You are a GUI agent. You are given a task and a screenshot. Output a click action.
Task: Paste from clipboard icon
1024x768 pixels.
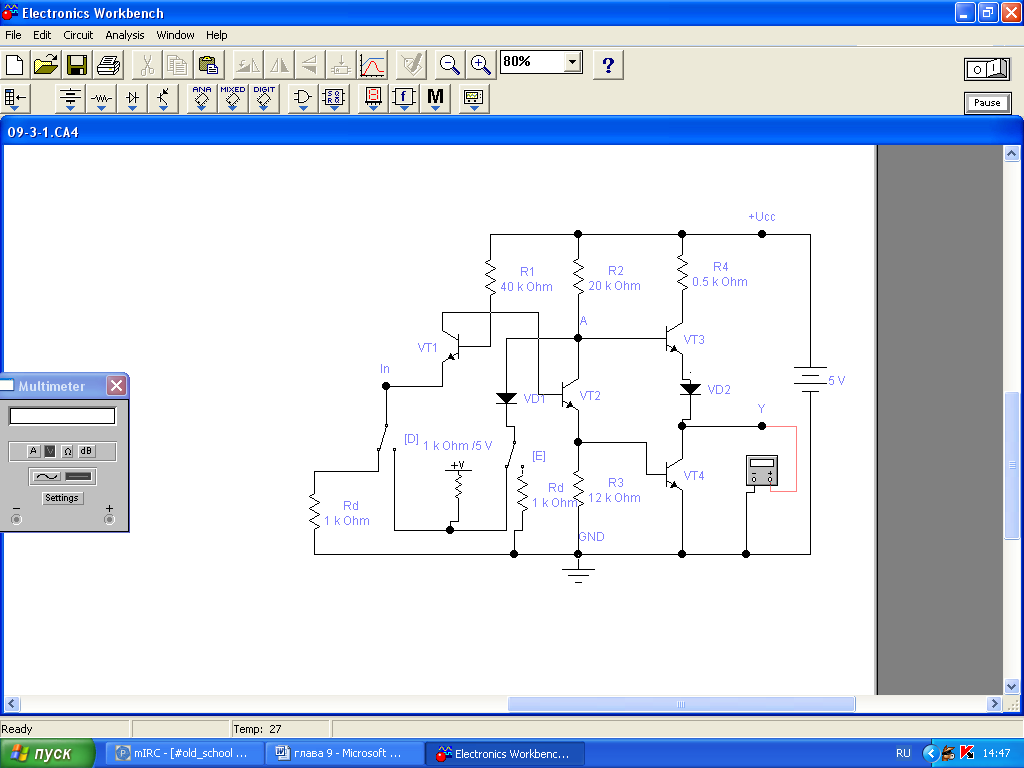(208, 65)
